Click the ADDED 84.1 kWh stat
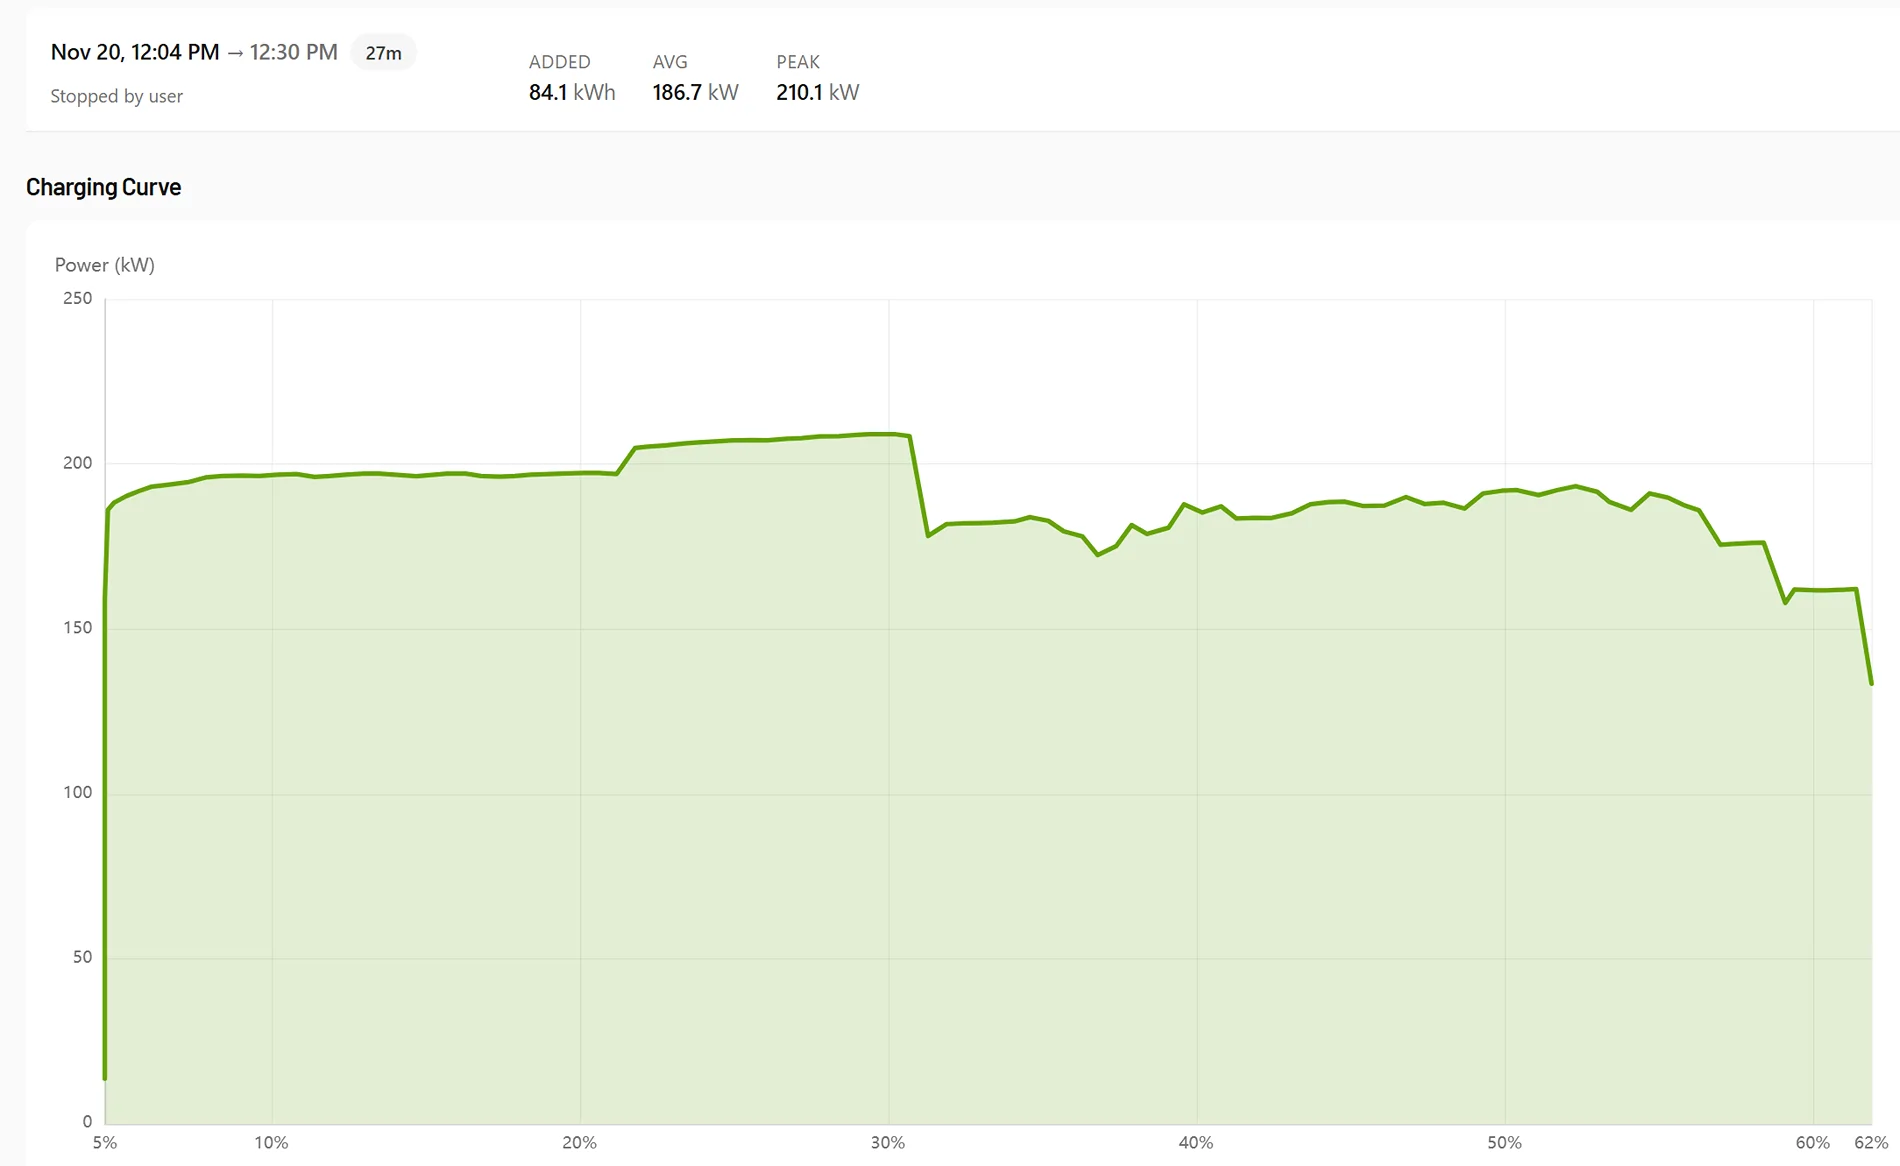The height and width of the screenshot is (1166, 1900). pos(572,78)
